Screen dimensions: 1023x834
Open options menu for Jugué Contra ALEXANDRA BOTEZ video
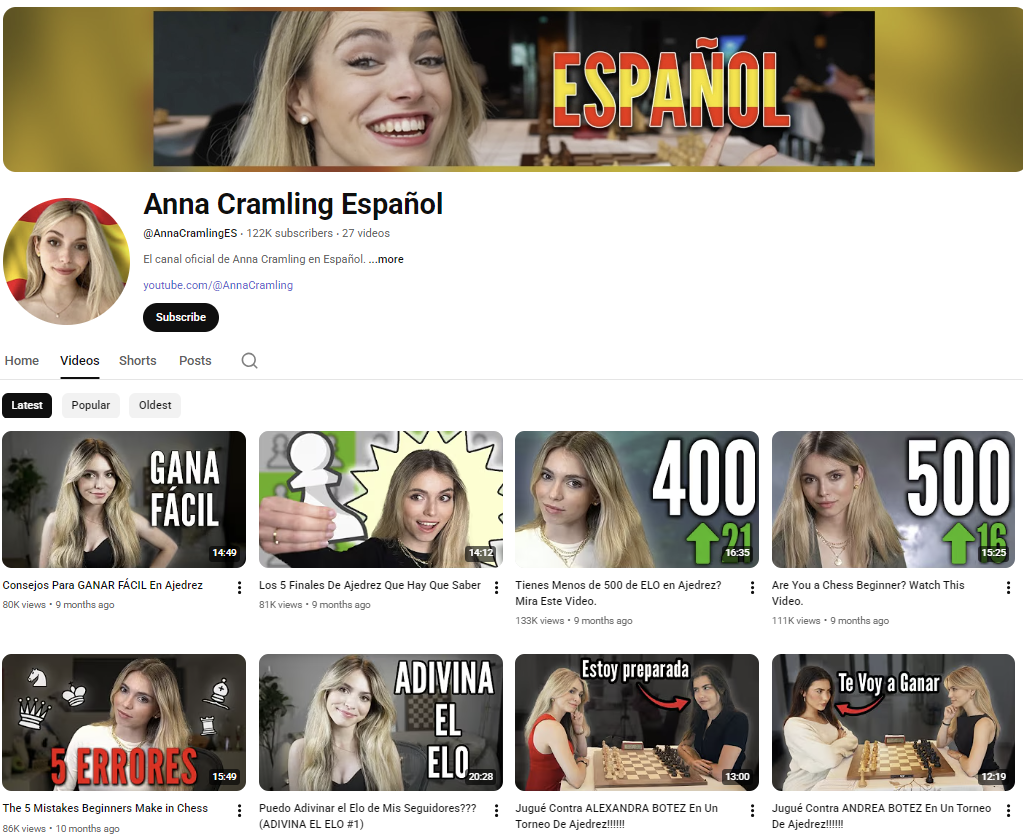751,810
